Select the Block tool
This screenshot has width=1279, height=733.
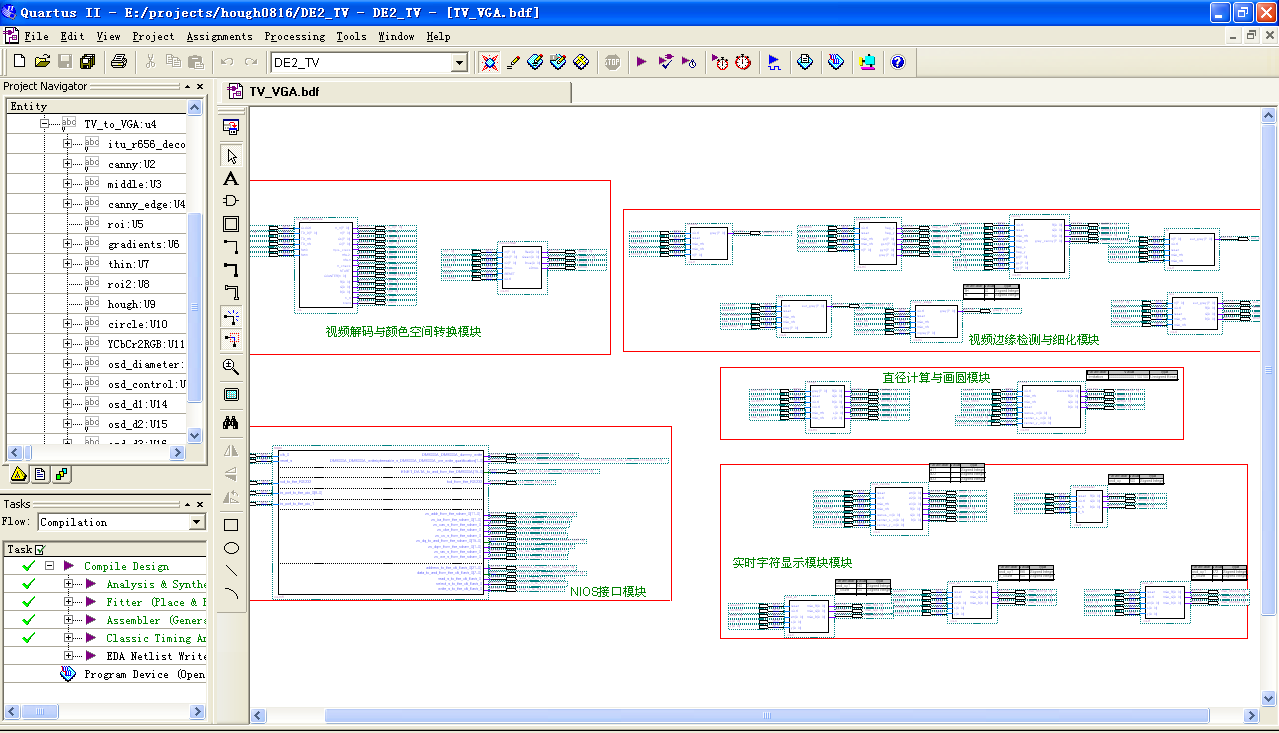point(231,224)
